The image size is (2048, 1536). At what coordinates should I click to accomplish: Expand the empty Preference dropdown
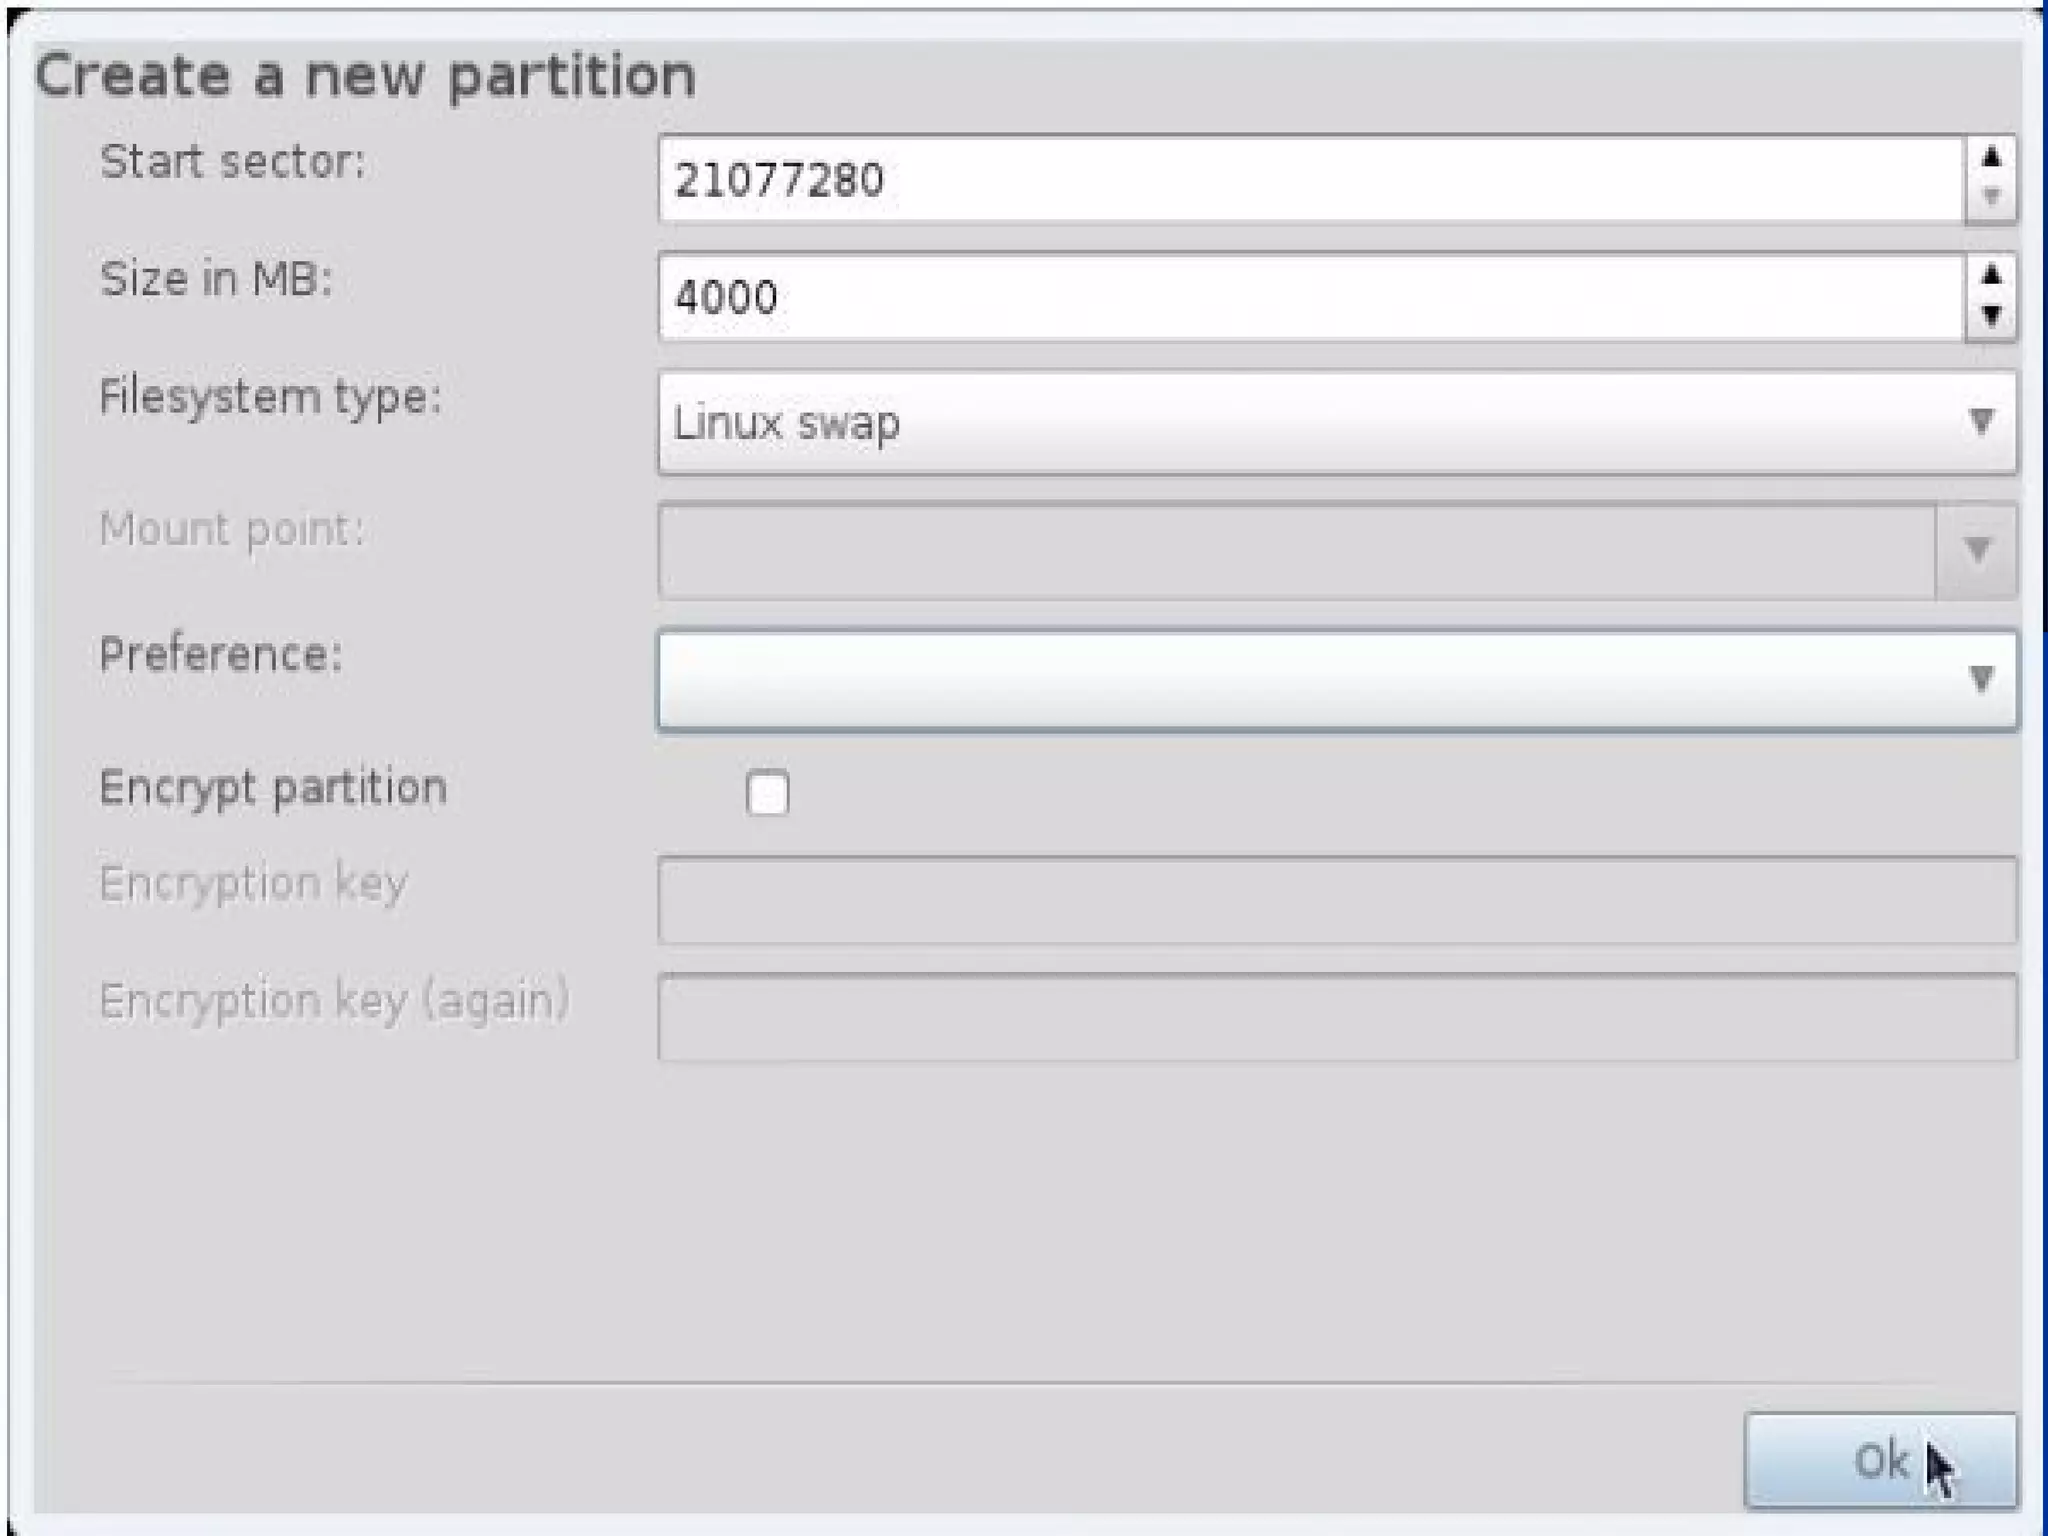(1336, 680)
